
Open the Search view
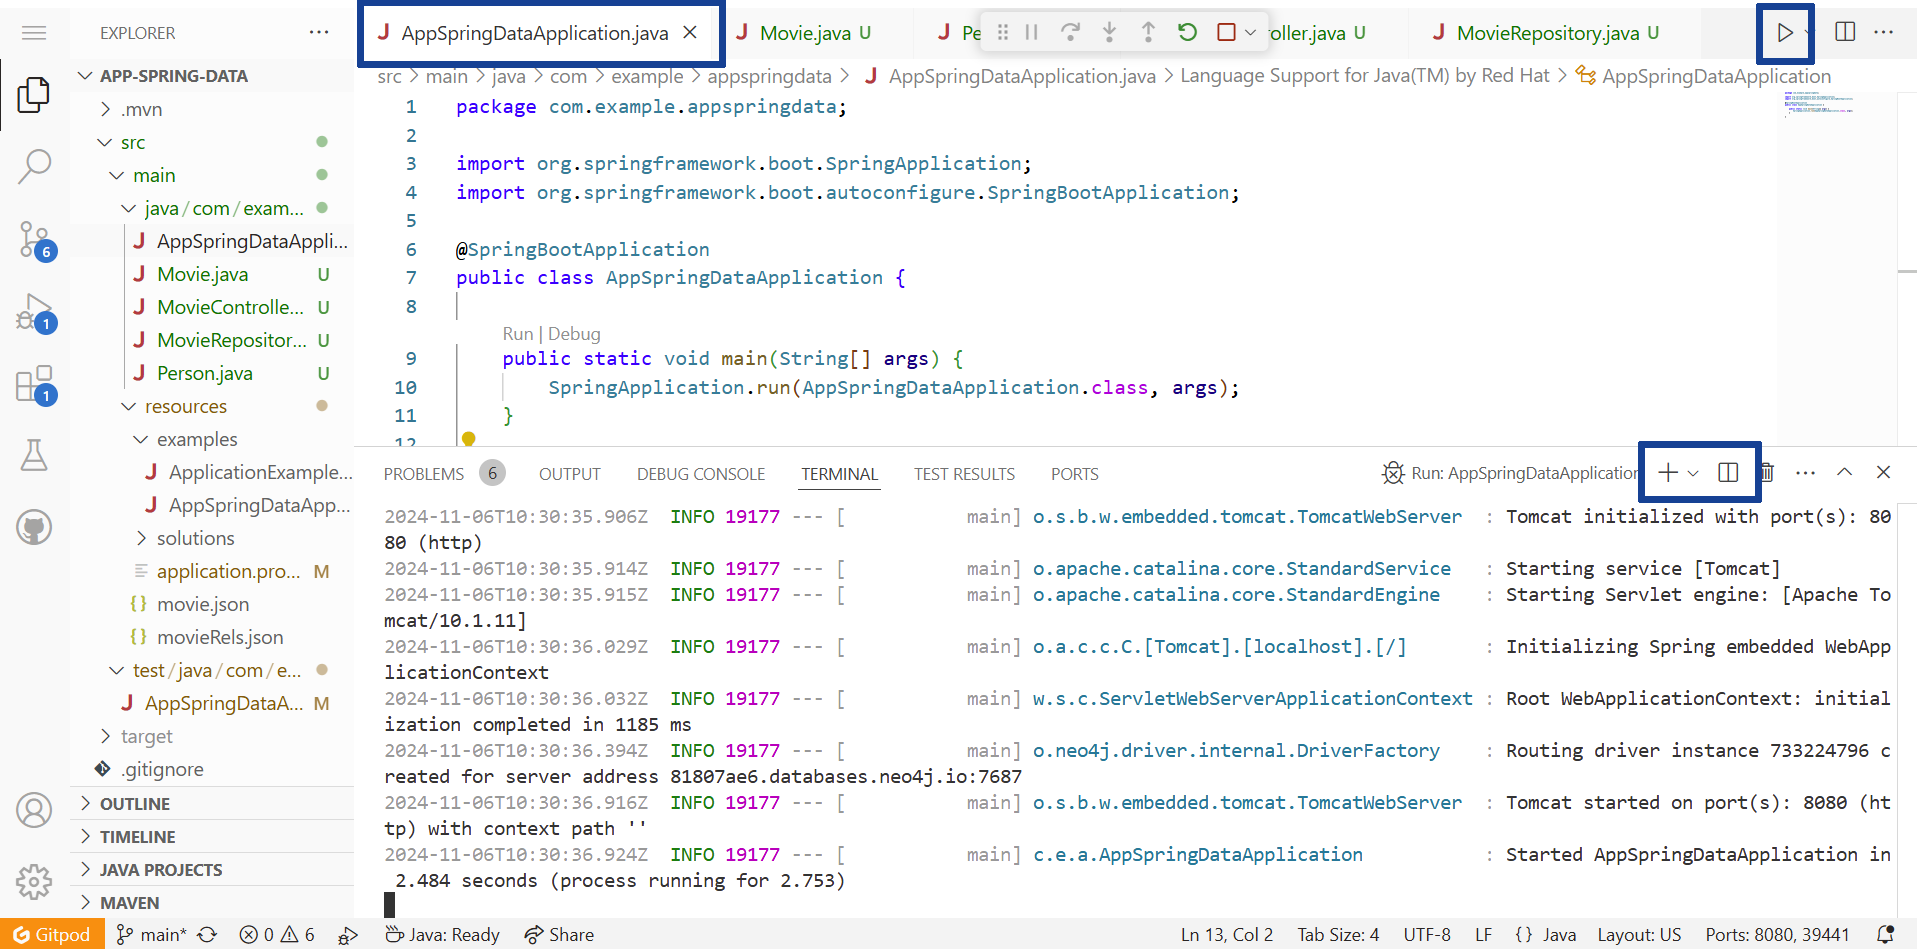(34, 166)
